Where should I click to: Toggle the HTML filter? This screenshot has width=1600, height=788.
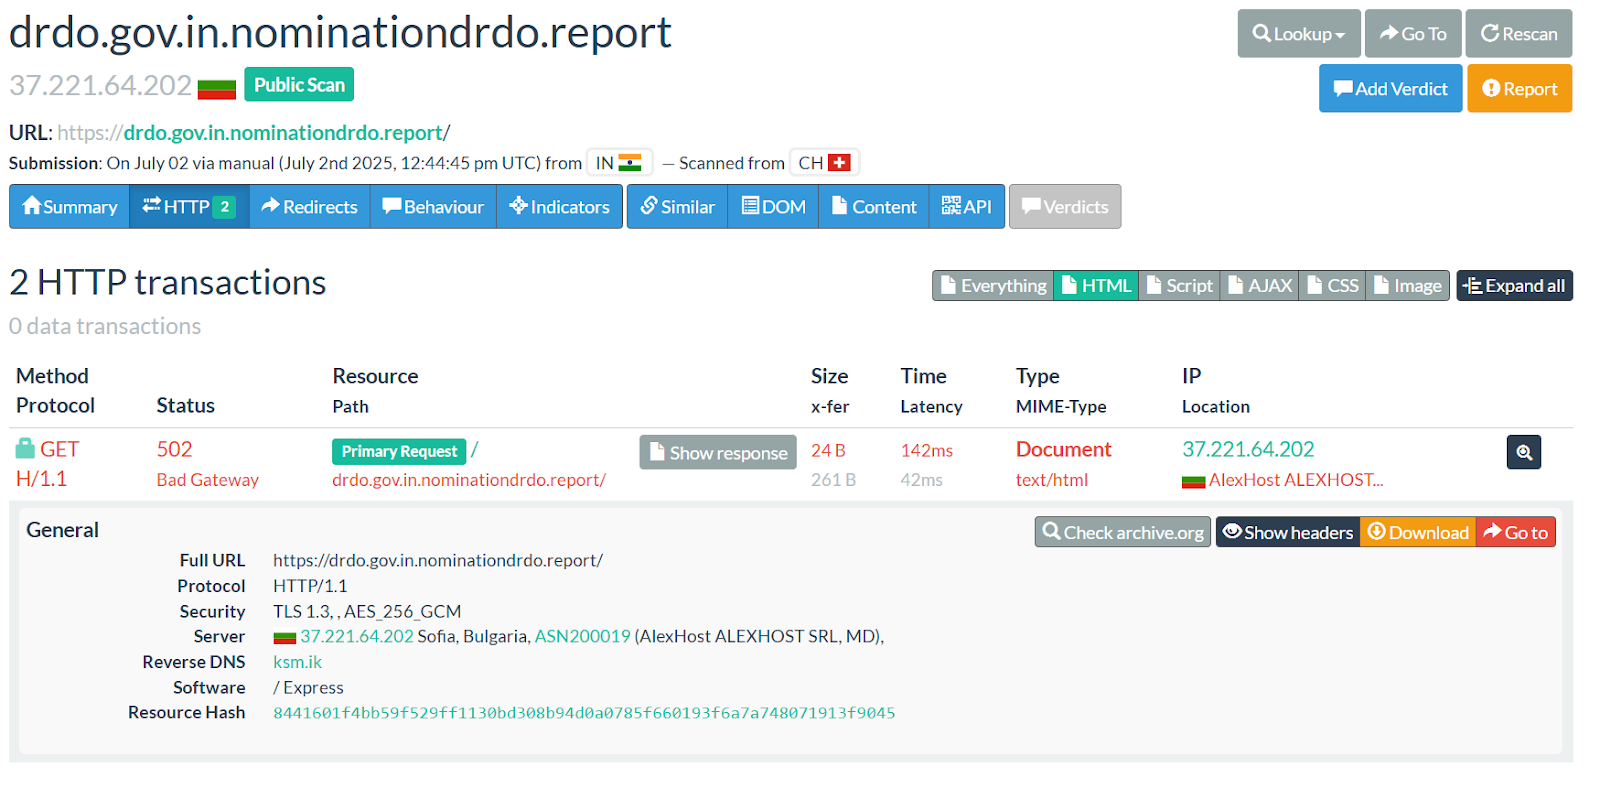(x=1096, y=286)
